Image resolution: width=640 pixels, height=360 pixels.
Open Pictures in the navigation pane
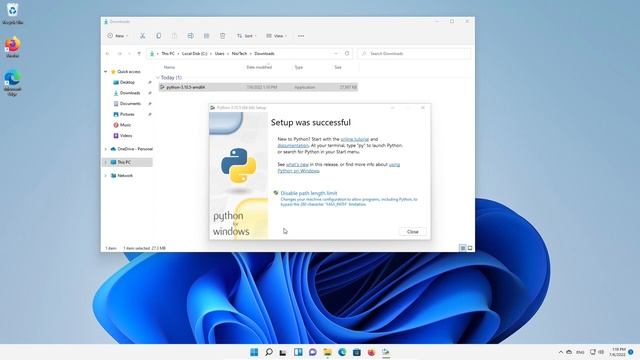(x=127, y=114)
